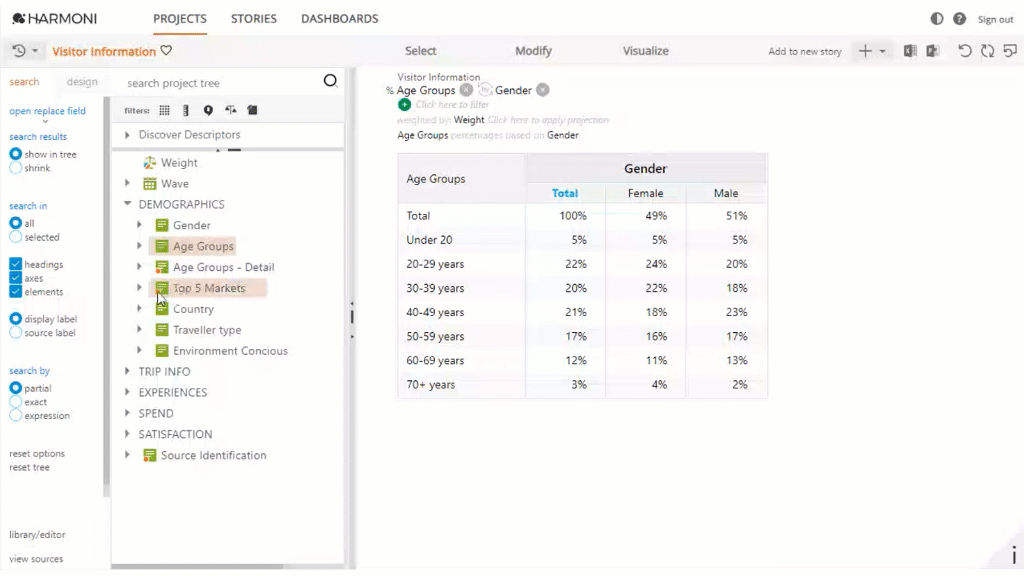Image resolution: width=1024 pixels, height=576 pixels.
Task: Select 'show in tree' radio option
Action: pos(16,154)
